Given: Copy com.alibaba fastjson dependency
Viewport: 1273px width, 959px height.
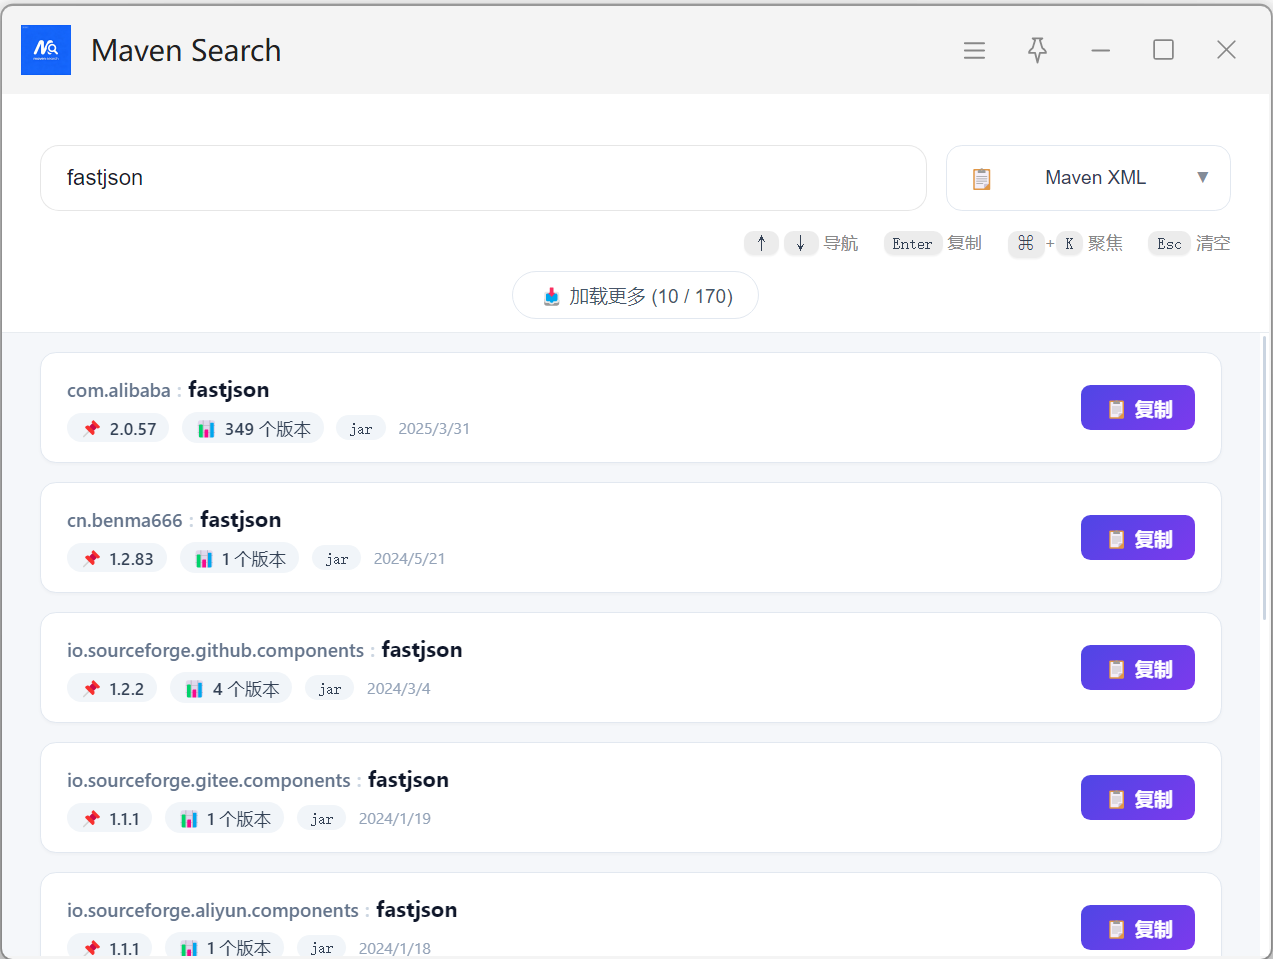Looking at the screenshot, I should pos(1138,408).
